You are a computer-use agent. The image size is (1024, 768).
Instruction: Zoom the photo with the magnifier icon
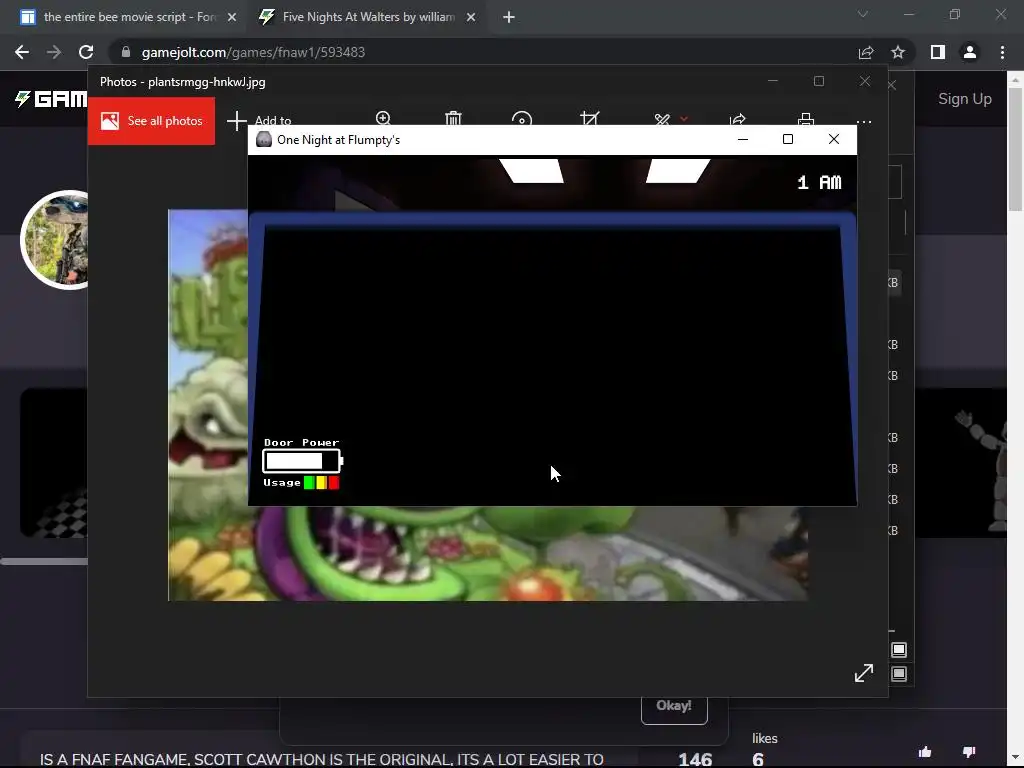(x=383, y=118)
